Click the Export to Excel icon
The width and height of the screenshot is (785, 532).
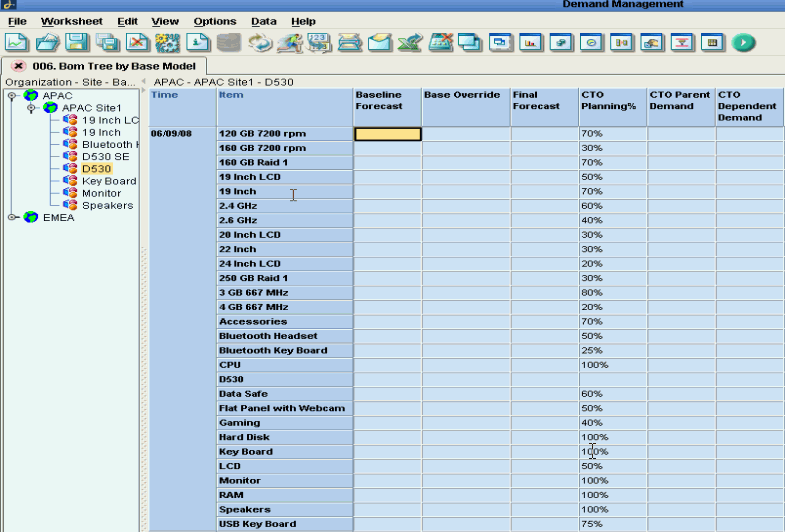(x=410, y=43)
